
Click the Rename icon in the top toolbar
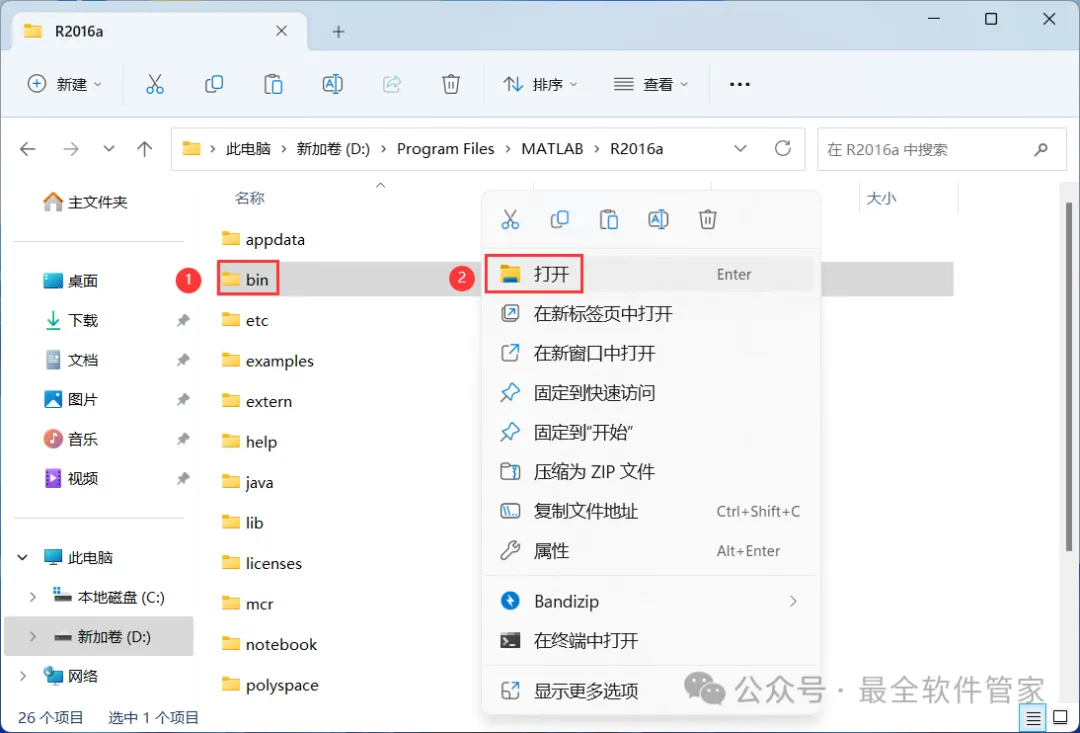coord(333,84)
